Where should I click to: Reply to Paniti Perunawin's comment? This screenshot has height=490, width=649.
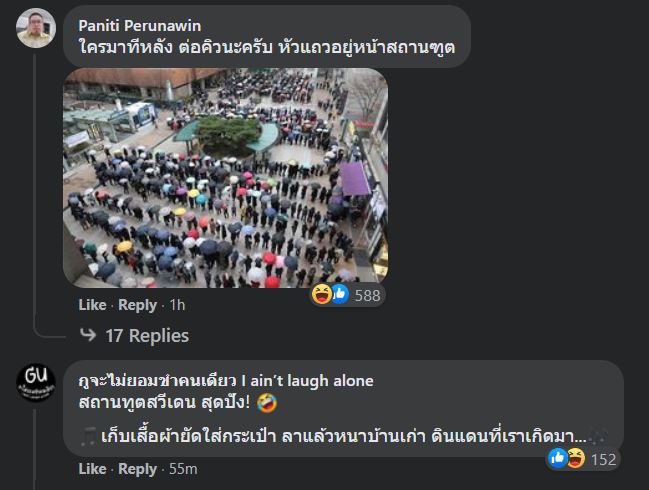tap(137, 305)
